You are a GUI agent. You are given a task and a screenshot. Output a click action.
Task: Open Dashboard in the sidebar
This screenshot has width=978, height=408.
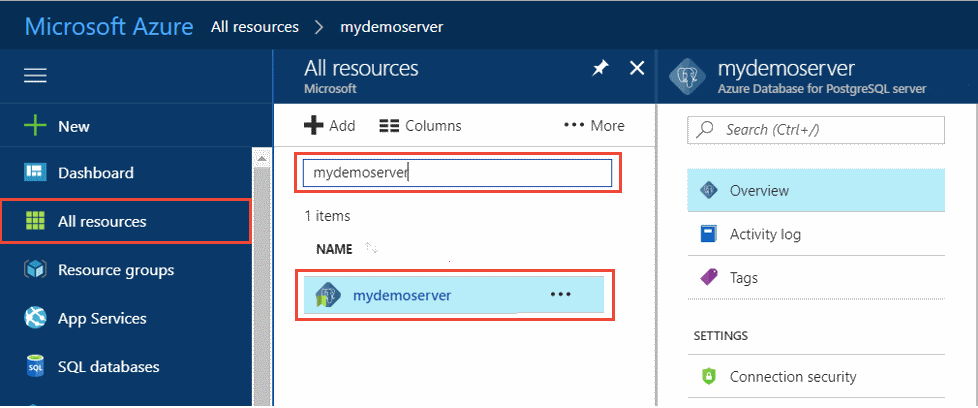125,173
